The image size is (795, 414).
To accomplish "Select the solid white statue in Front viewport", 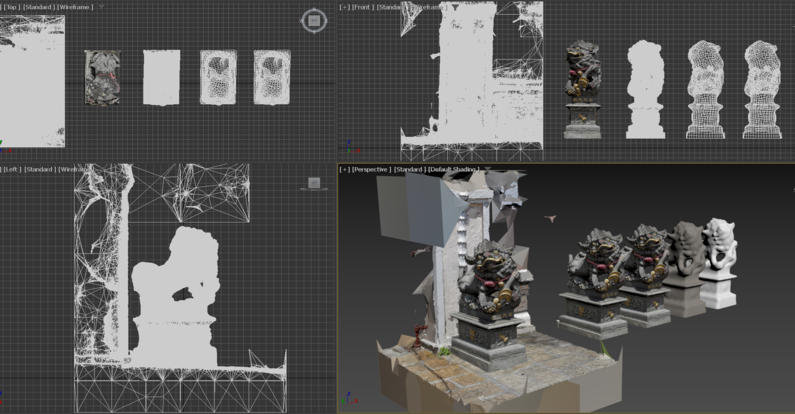I will [x=645, y=90].
